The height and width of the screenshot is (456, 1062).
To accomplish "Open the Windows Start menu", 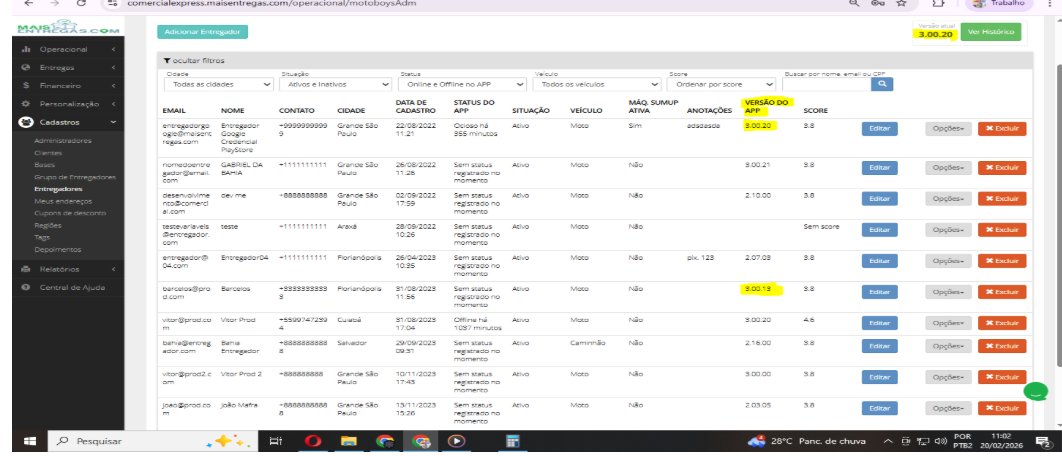I will click(30, 441).
